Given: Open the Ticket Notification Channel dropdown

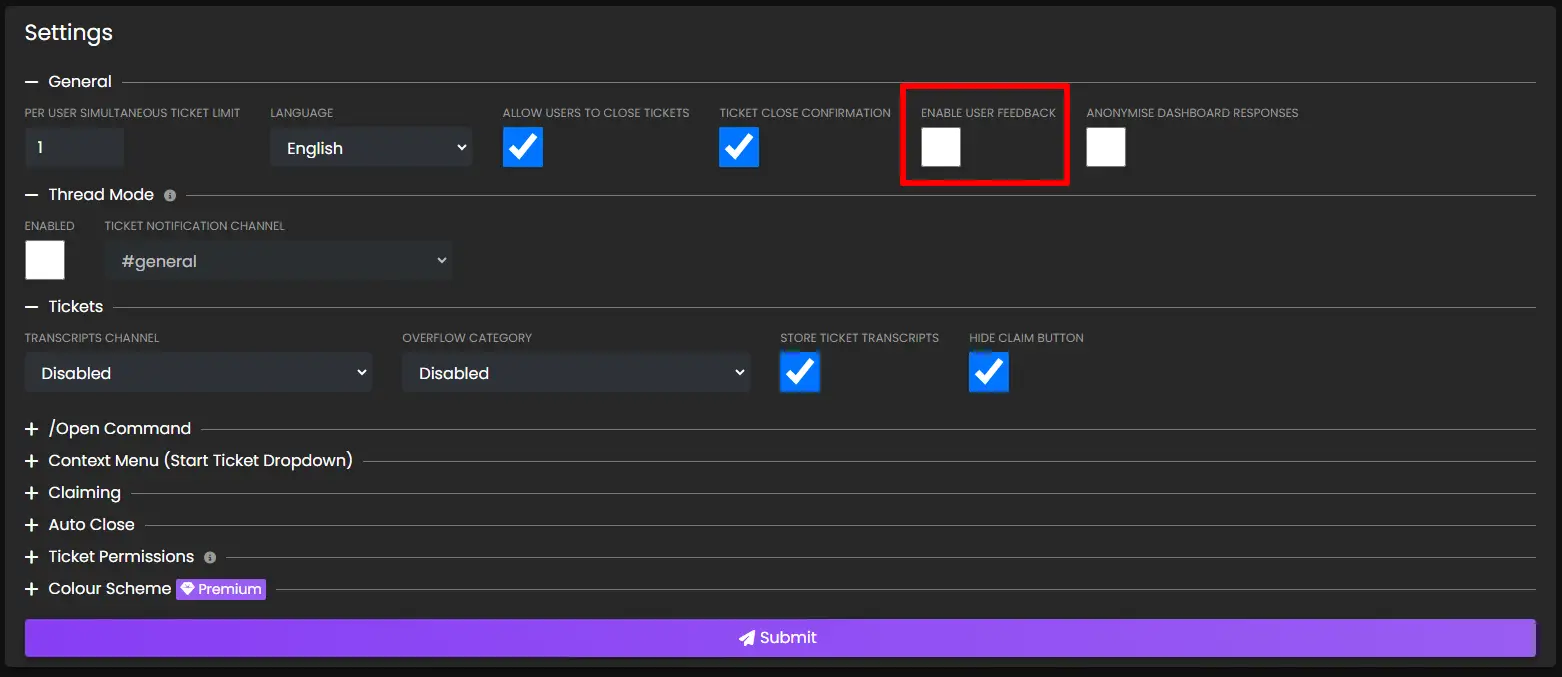Looking at the screenshot, I should (x=278, y=260).
